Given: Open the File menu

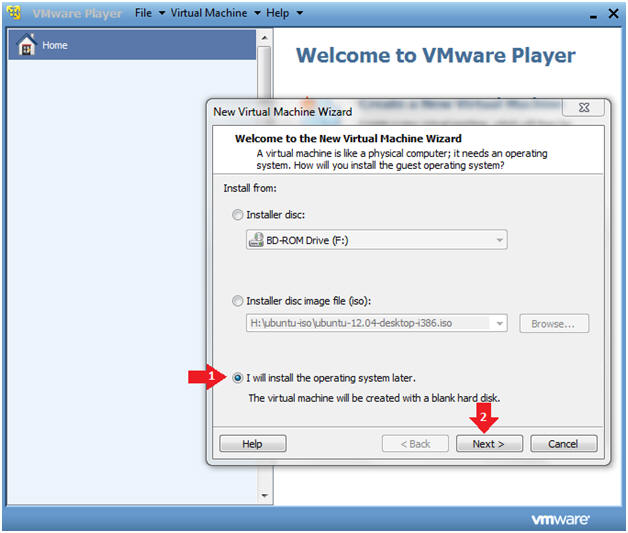Looking at the screenshot, I should point(150,13).
